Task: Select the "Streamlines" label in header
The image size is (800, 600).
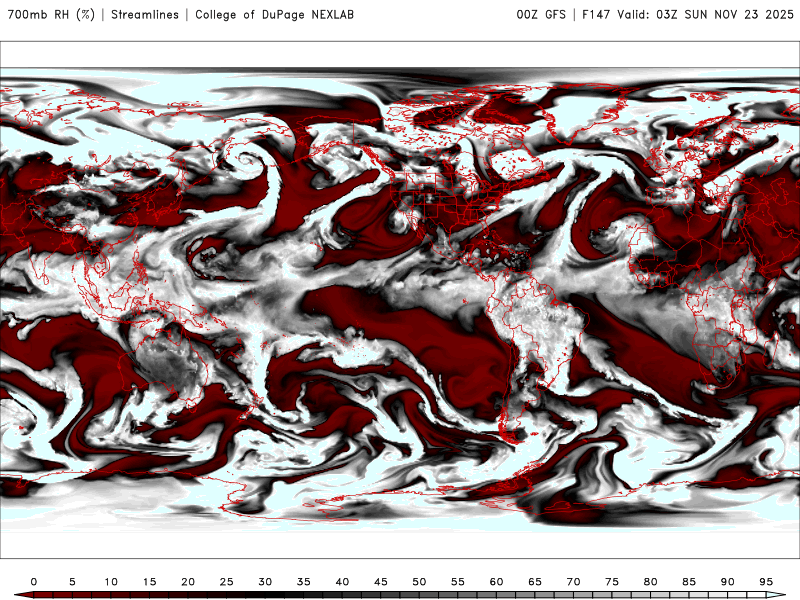Action: (145, 15)
